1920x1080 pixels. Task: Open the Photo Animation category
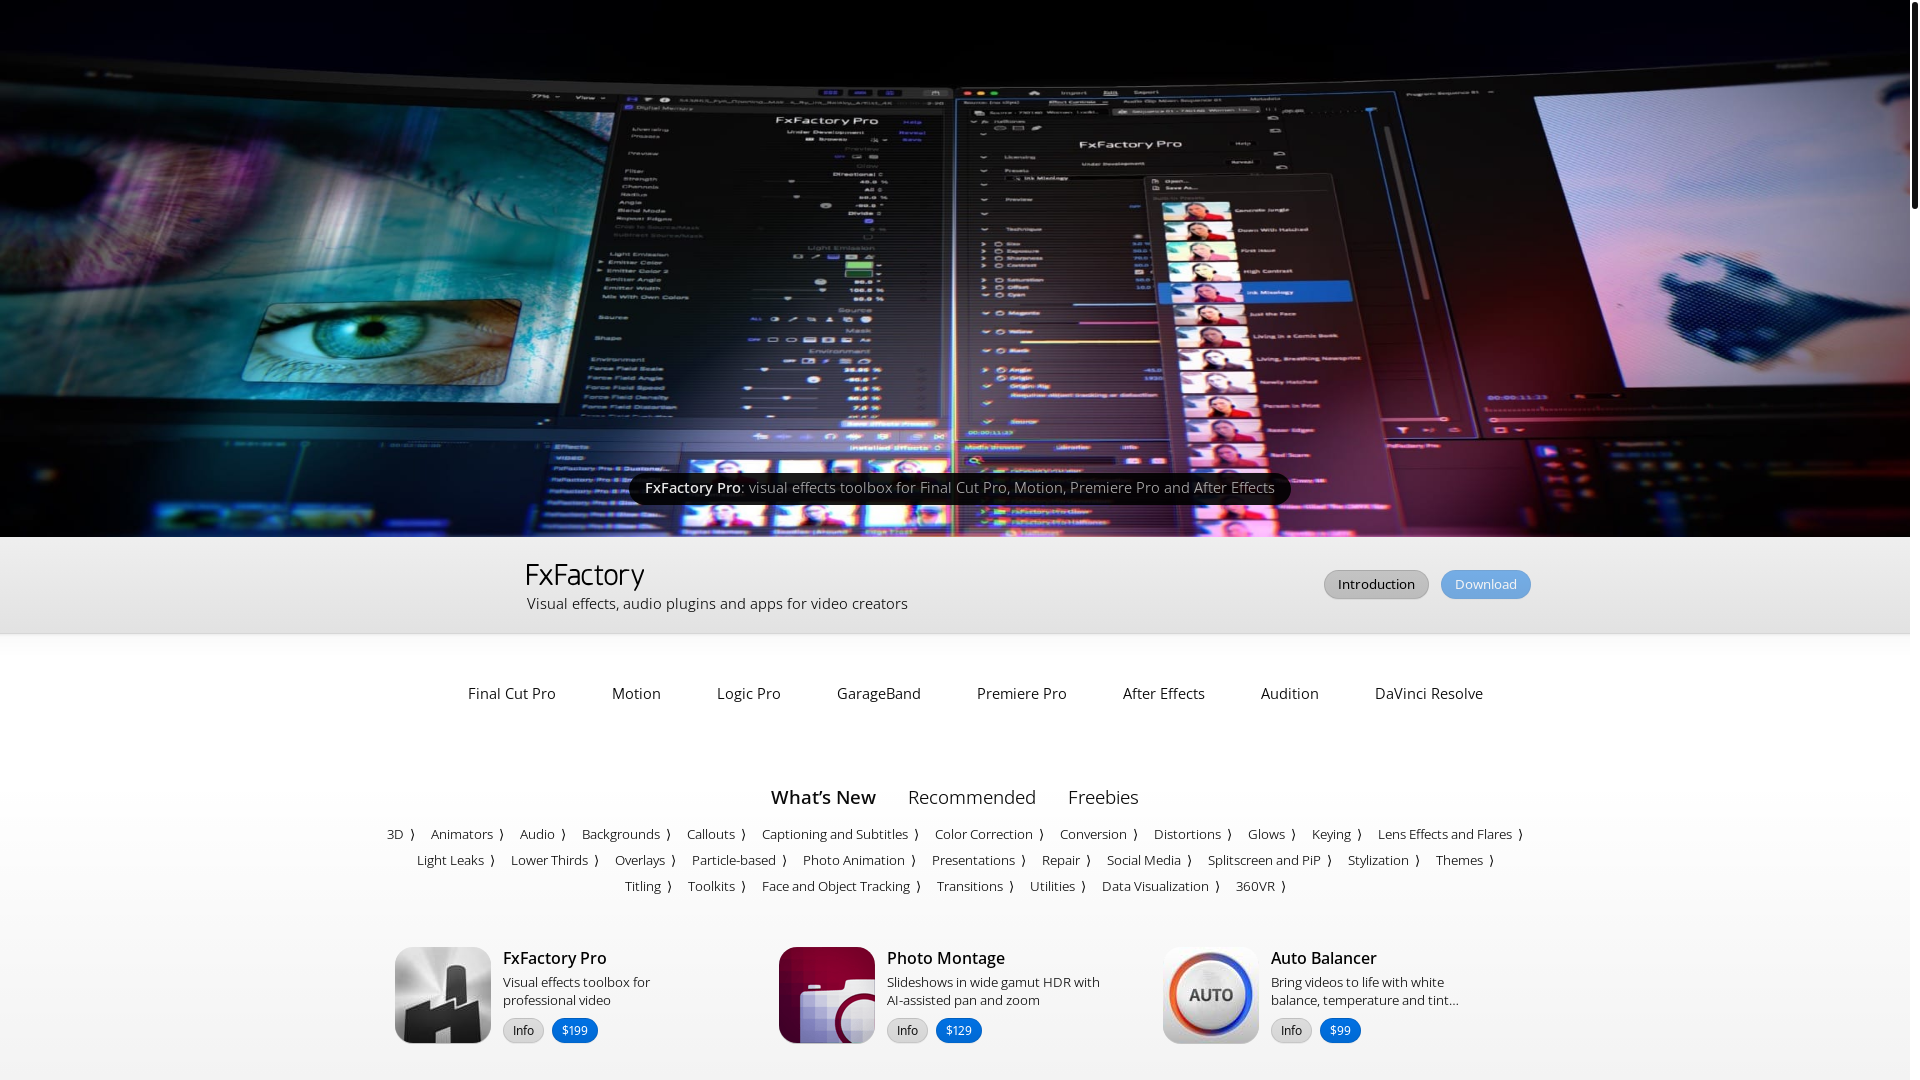click(859, 861)
